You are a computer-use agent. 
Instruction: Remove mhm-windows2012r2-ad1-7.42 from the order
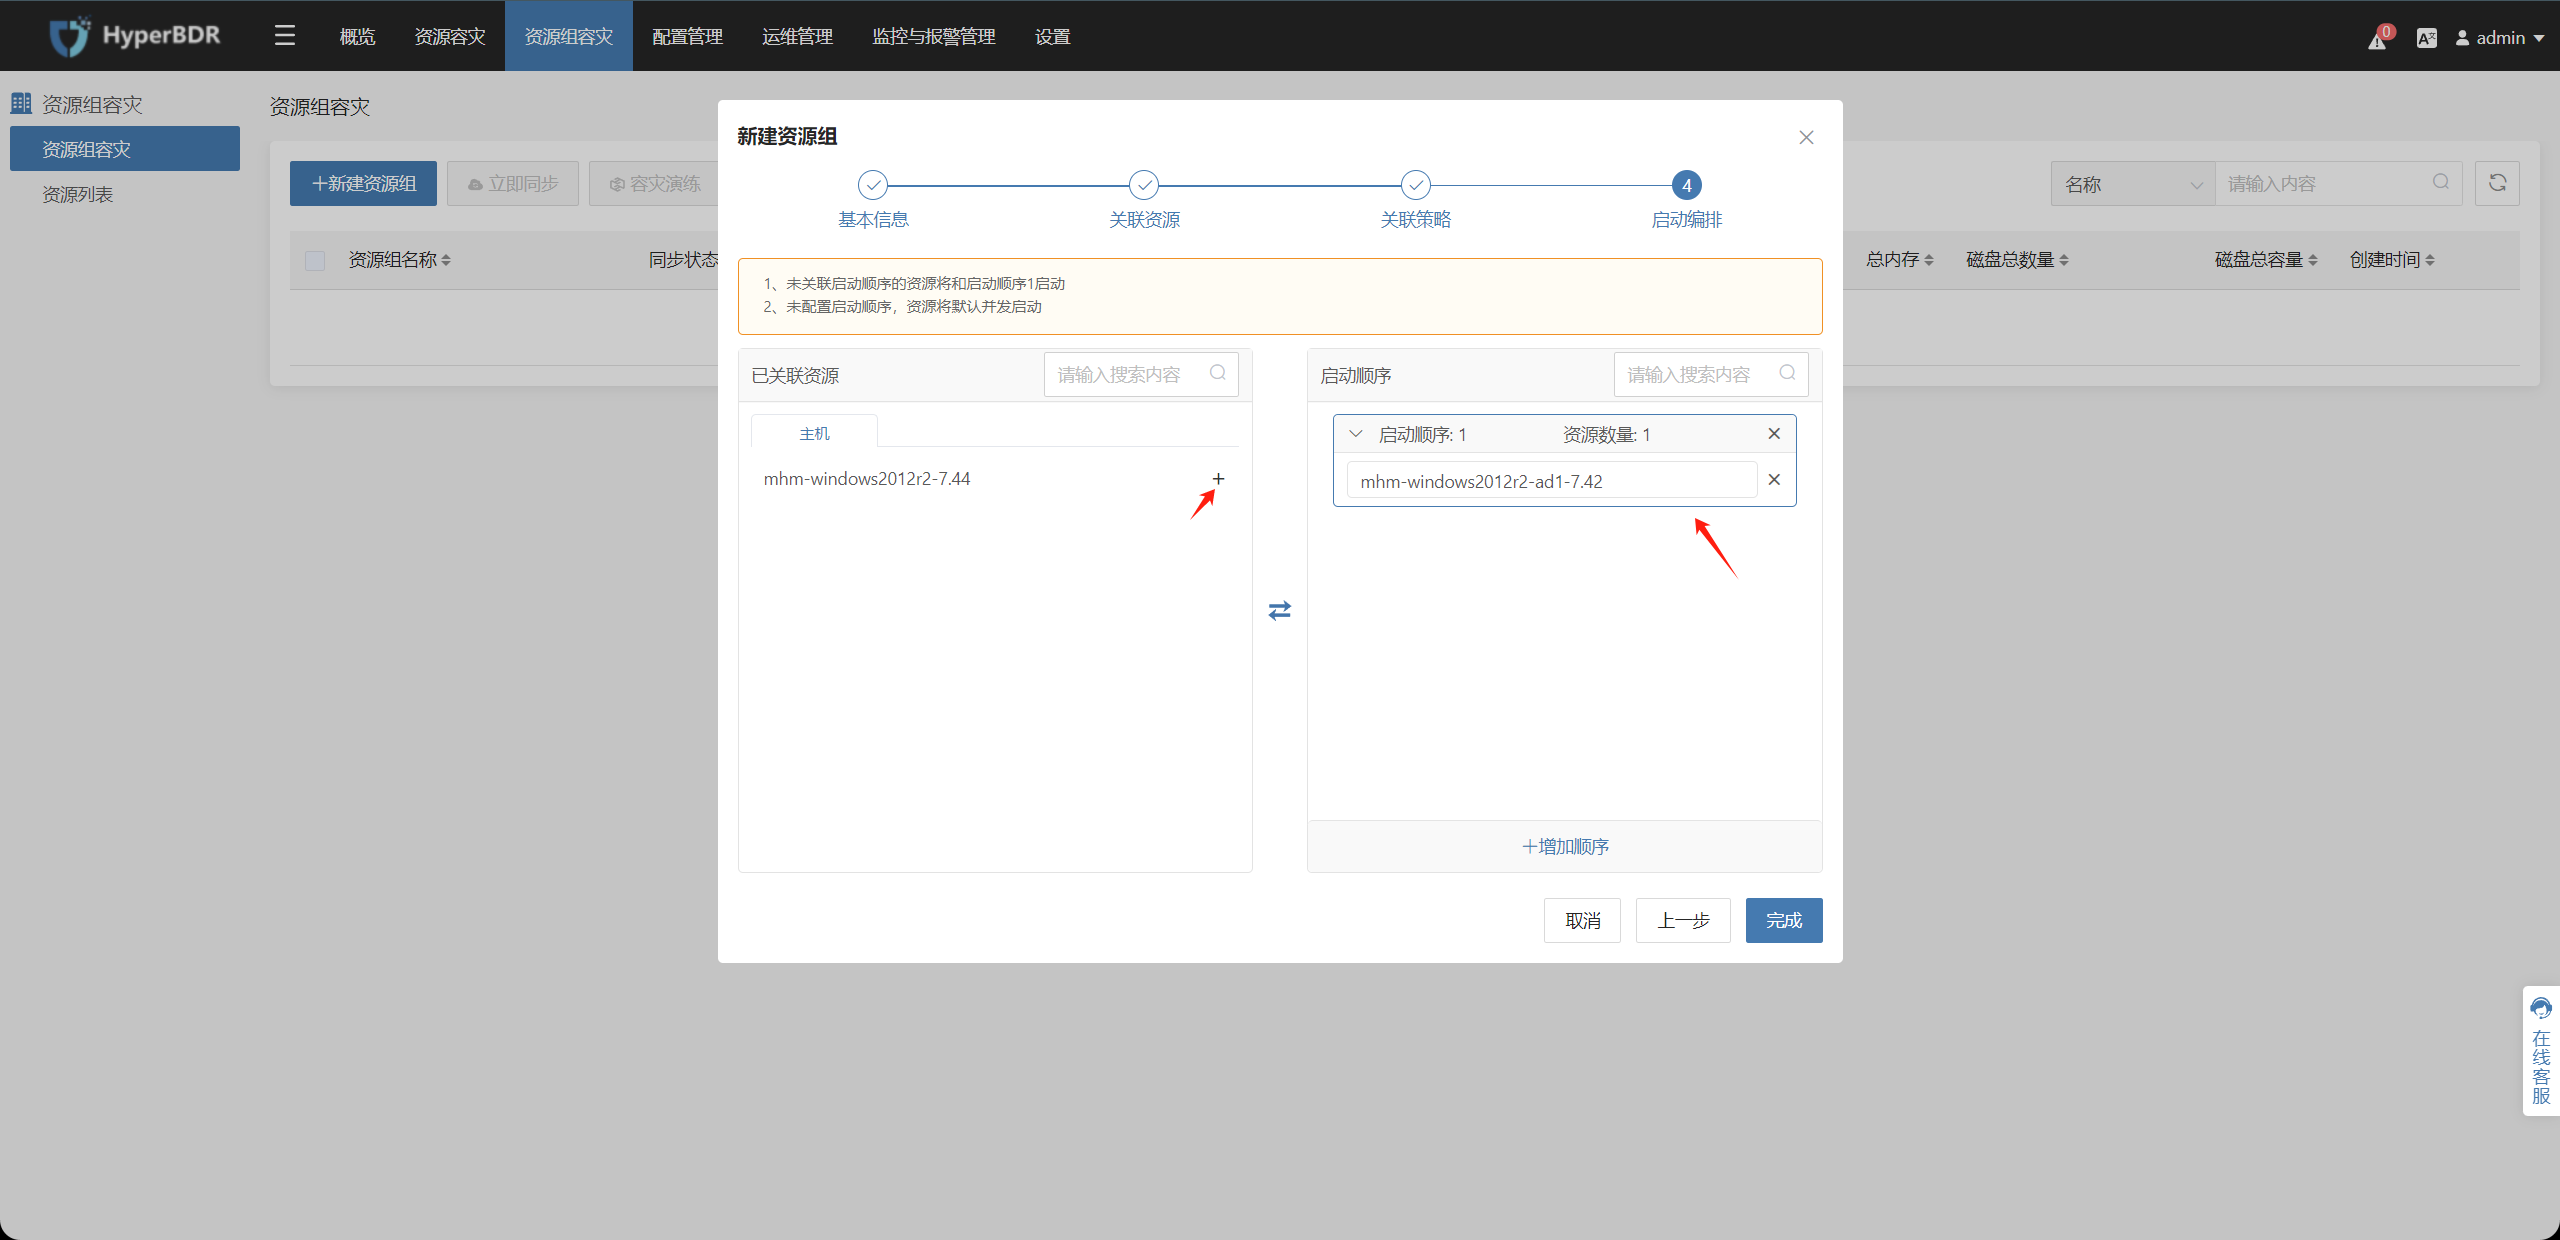point(1774,480)
